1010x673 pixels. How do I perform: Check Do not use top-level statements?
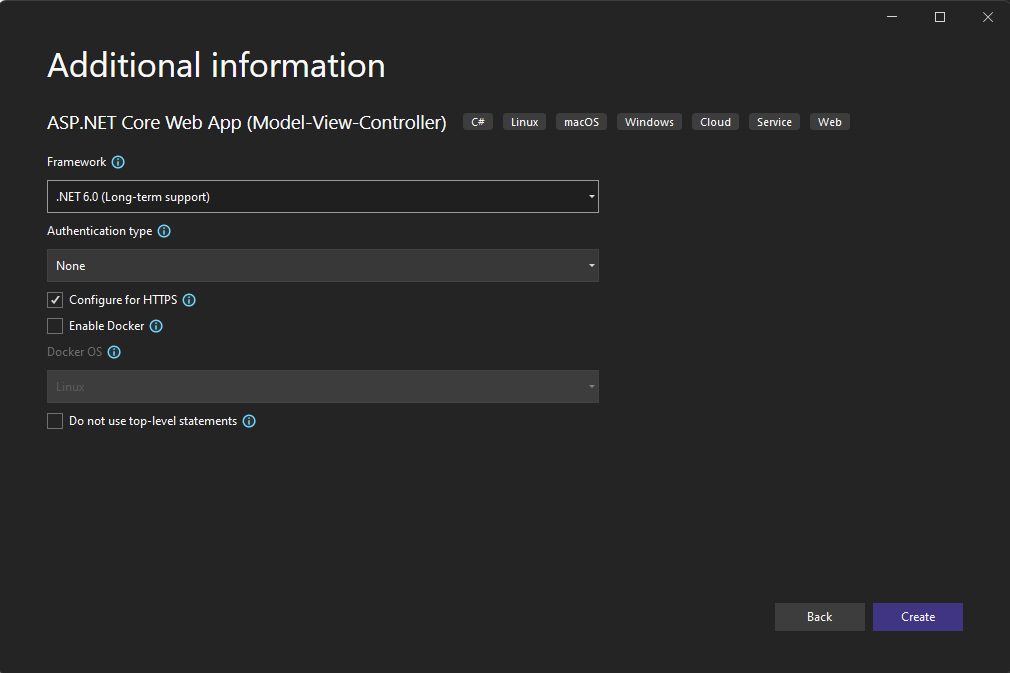55,420
